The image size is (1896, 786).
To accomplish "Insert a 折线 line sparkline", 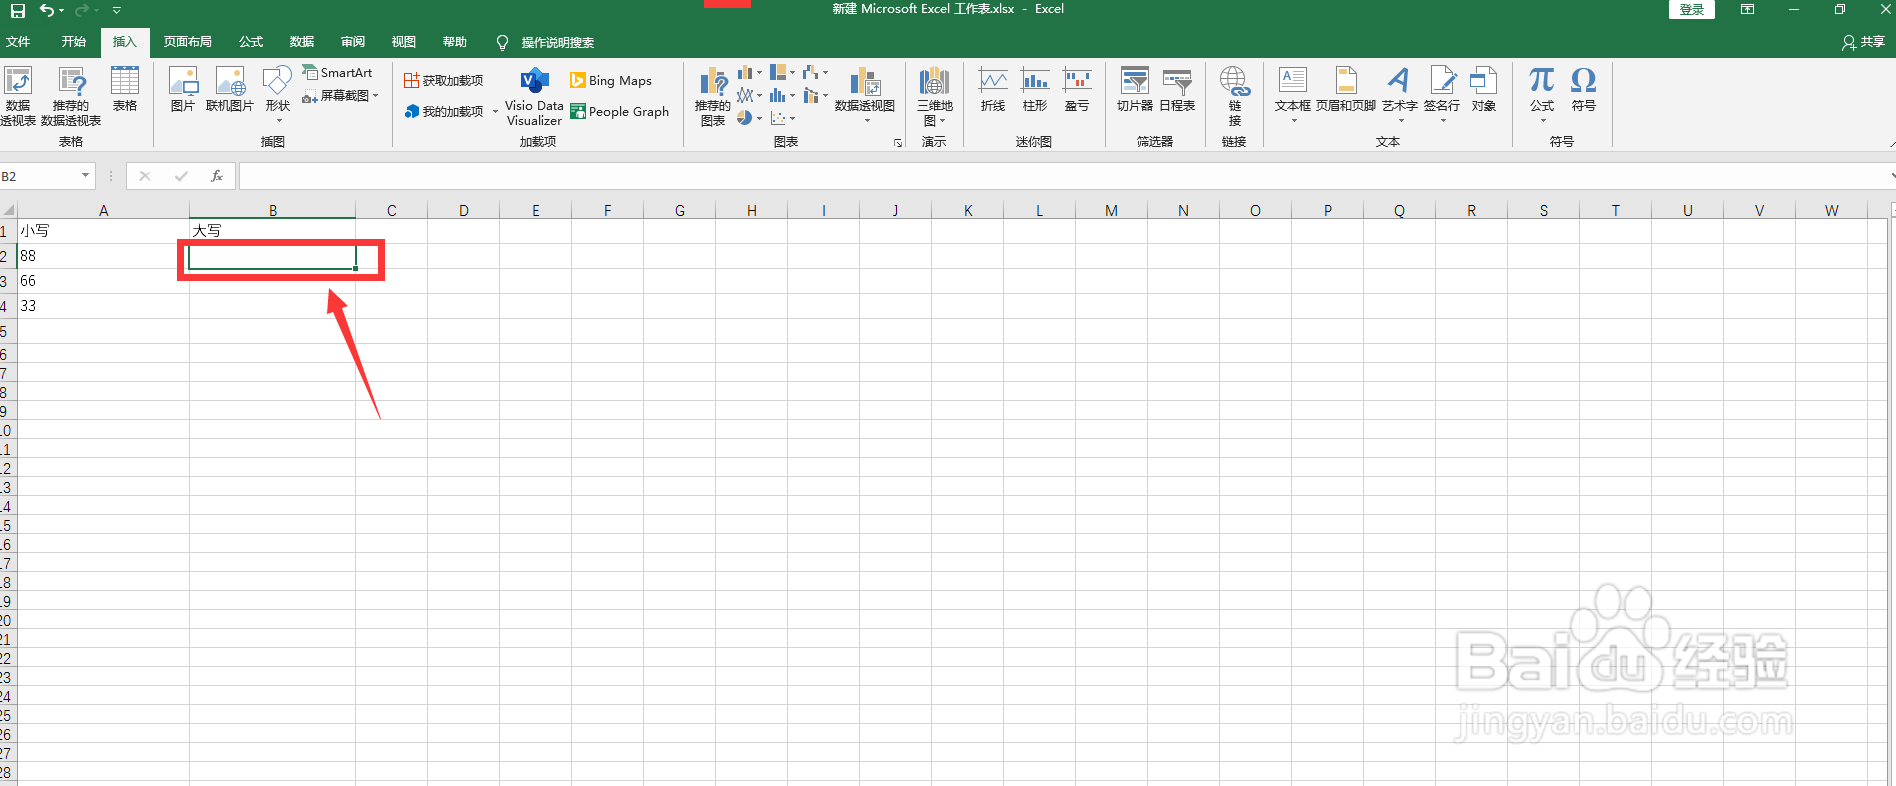I will 993,90.
